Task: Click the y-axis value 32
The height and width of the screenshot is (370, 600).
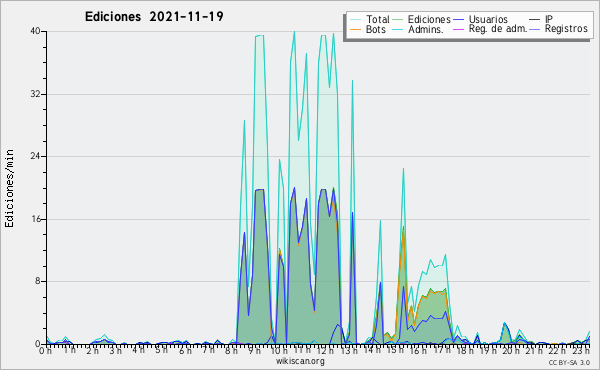Action: pyautogui.click(x=36, y=94)
